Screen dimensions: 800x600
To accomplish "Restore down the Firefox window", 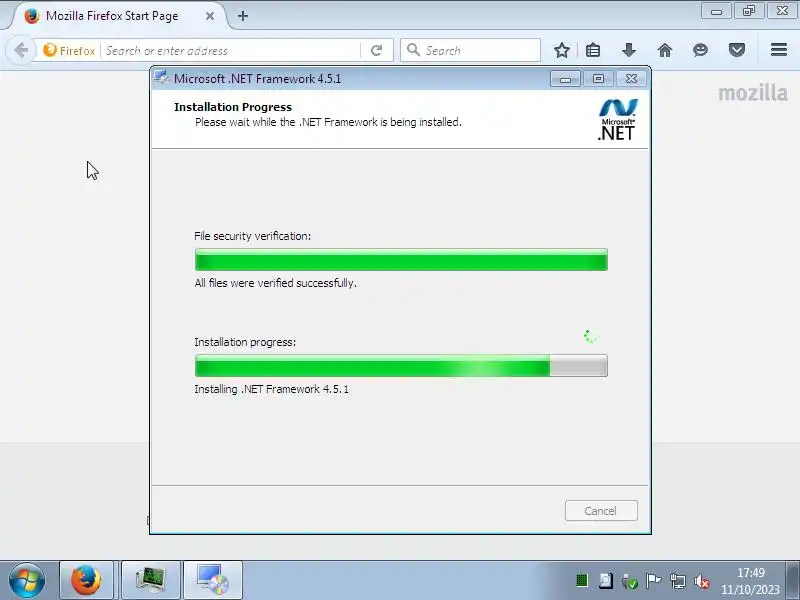I will point(749,11).
